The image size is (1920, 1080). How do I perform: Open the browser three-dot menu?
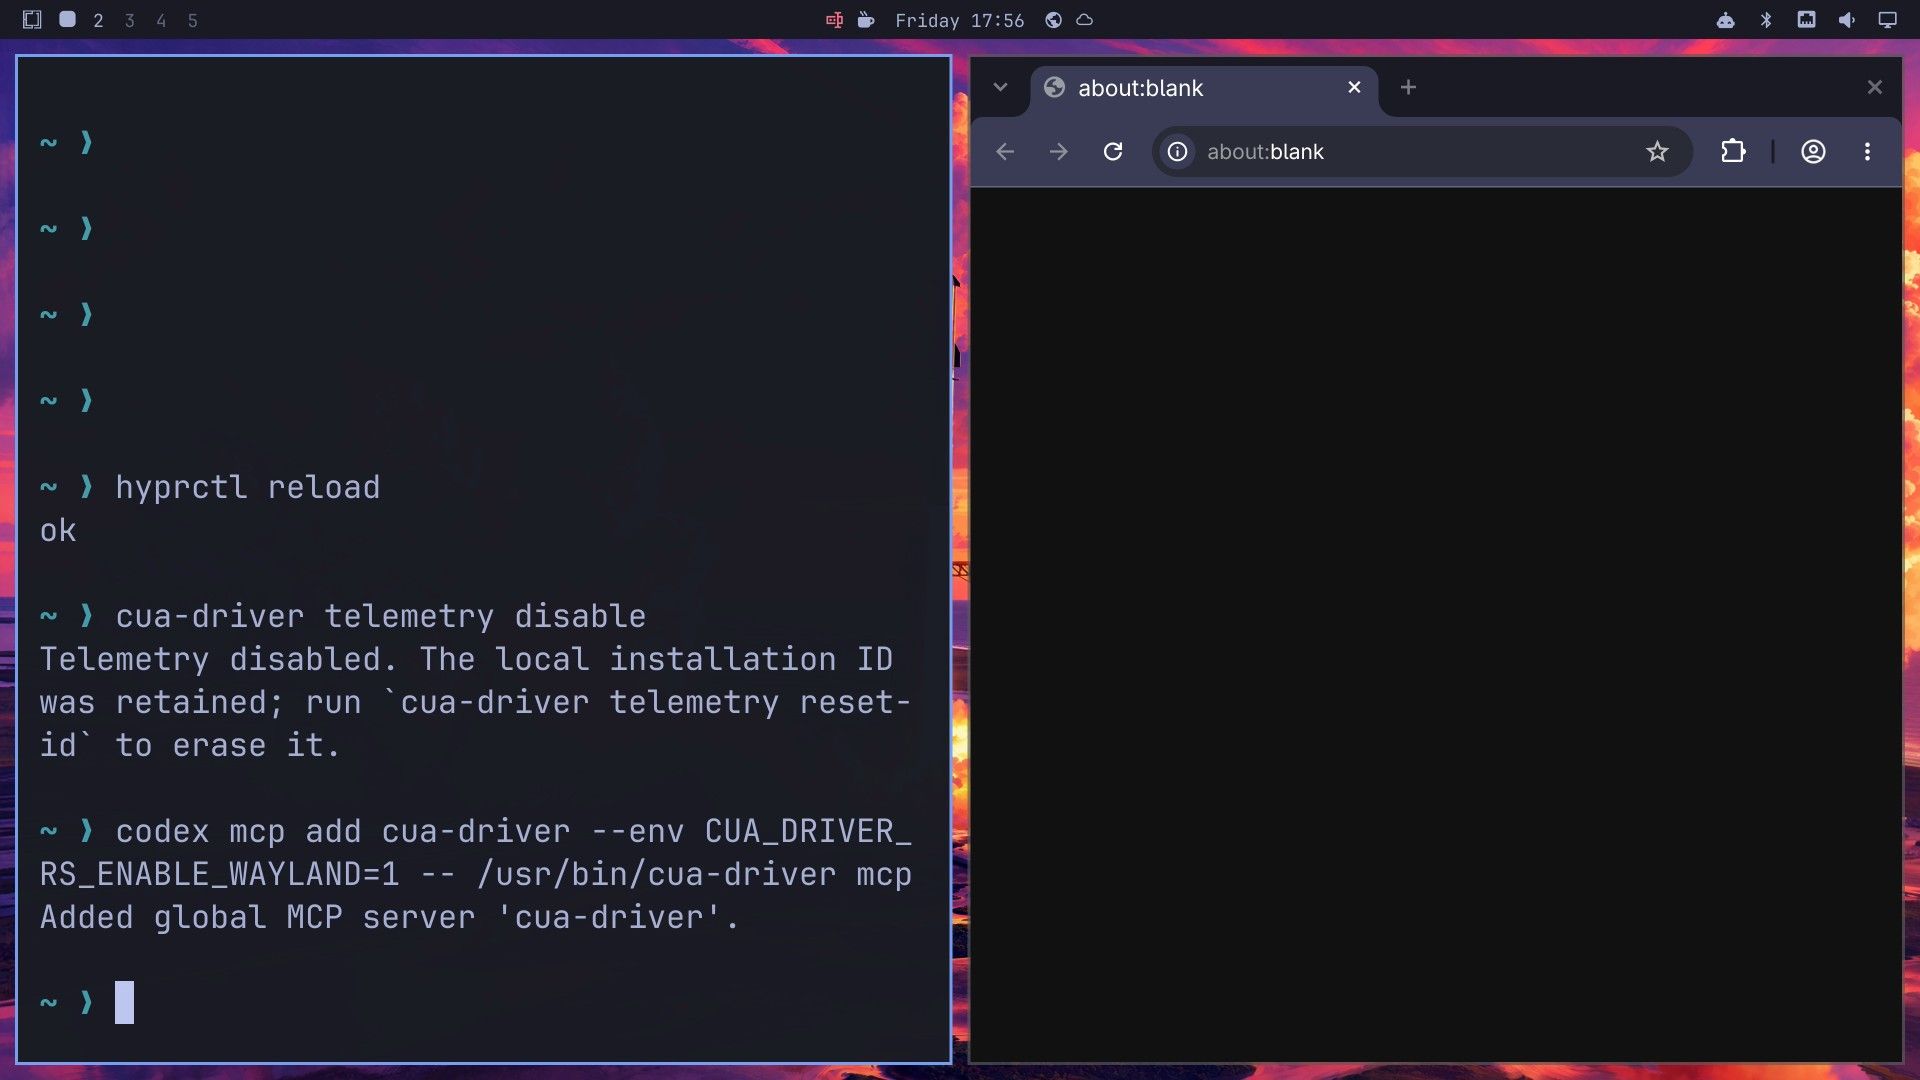(1867, 151)
